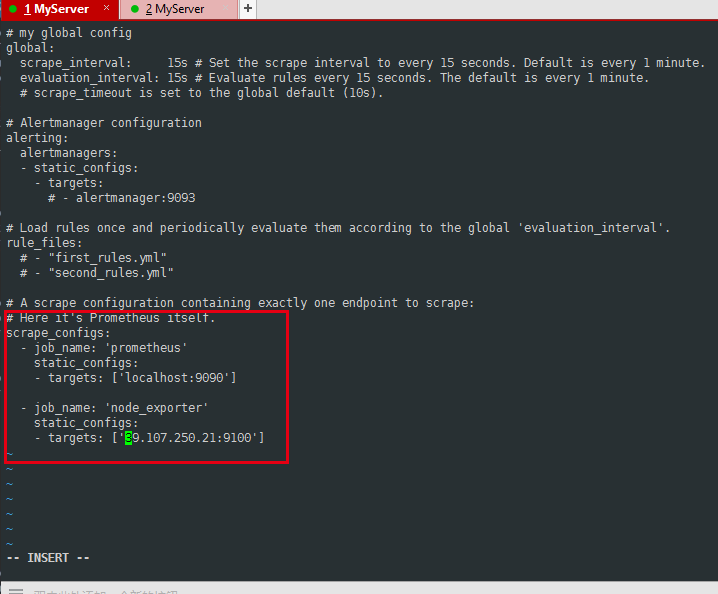The image size is (718, 594).
Task: Click the '"second_rules.yml"' entry
Action: click(111, 273)
